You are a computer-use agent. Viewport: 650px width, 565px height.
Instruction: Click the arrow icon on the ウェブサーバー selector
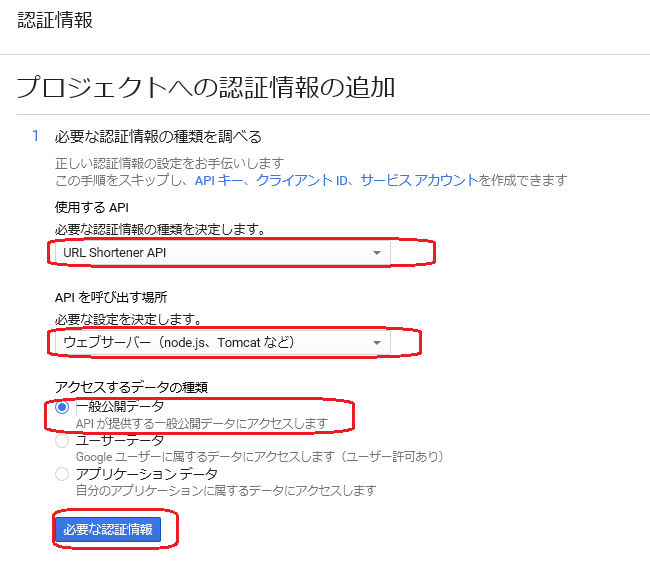376,343
